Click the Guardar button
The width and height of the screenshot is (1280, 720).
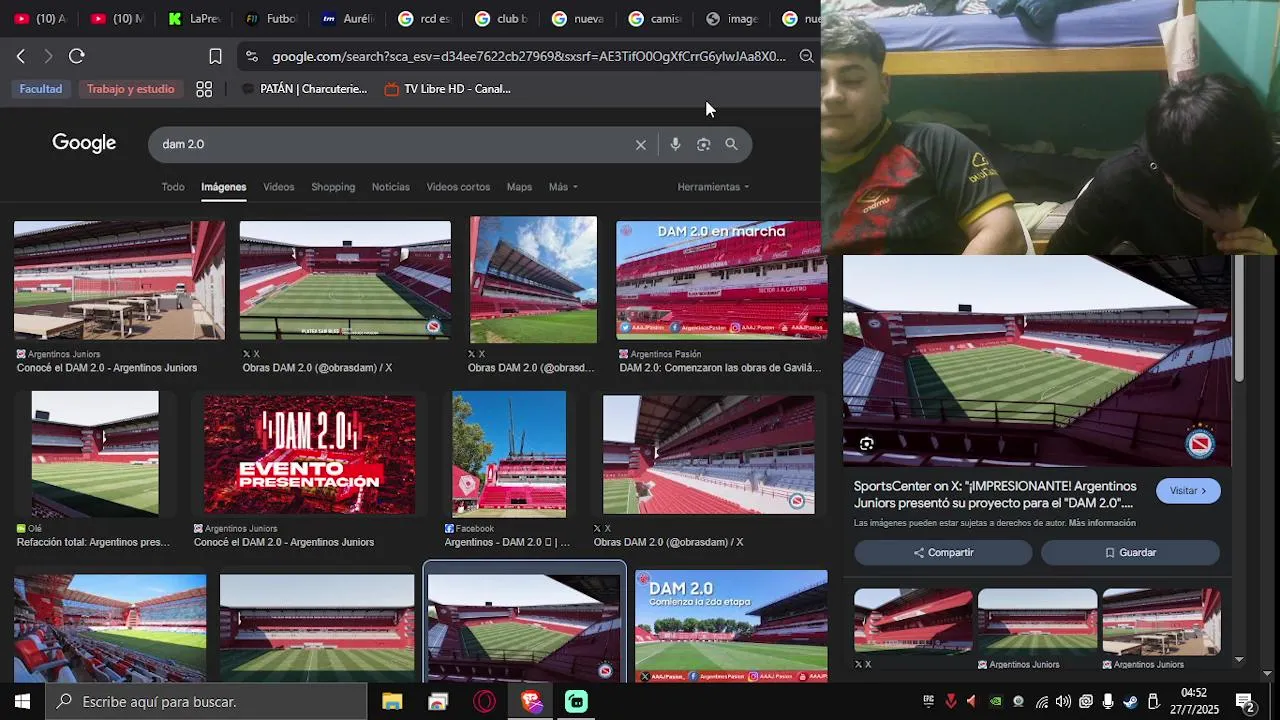click(1130, 553)
